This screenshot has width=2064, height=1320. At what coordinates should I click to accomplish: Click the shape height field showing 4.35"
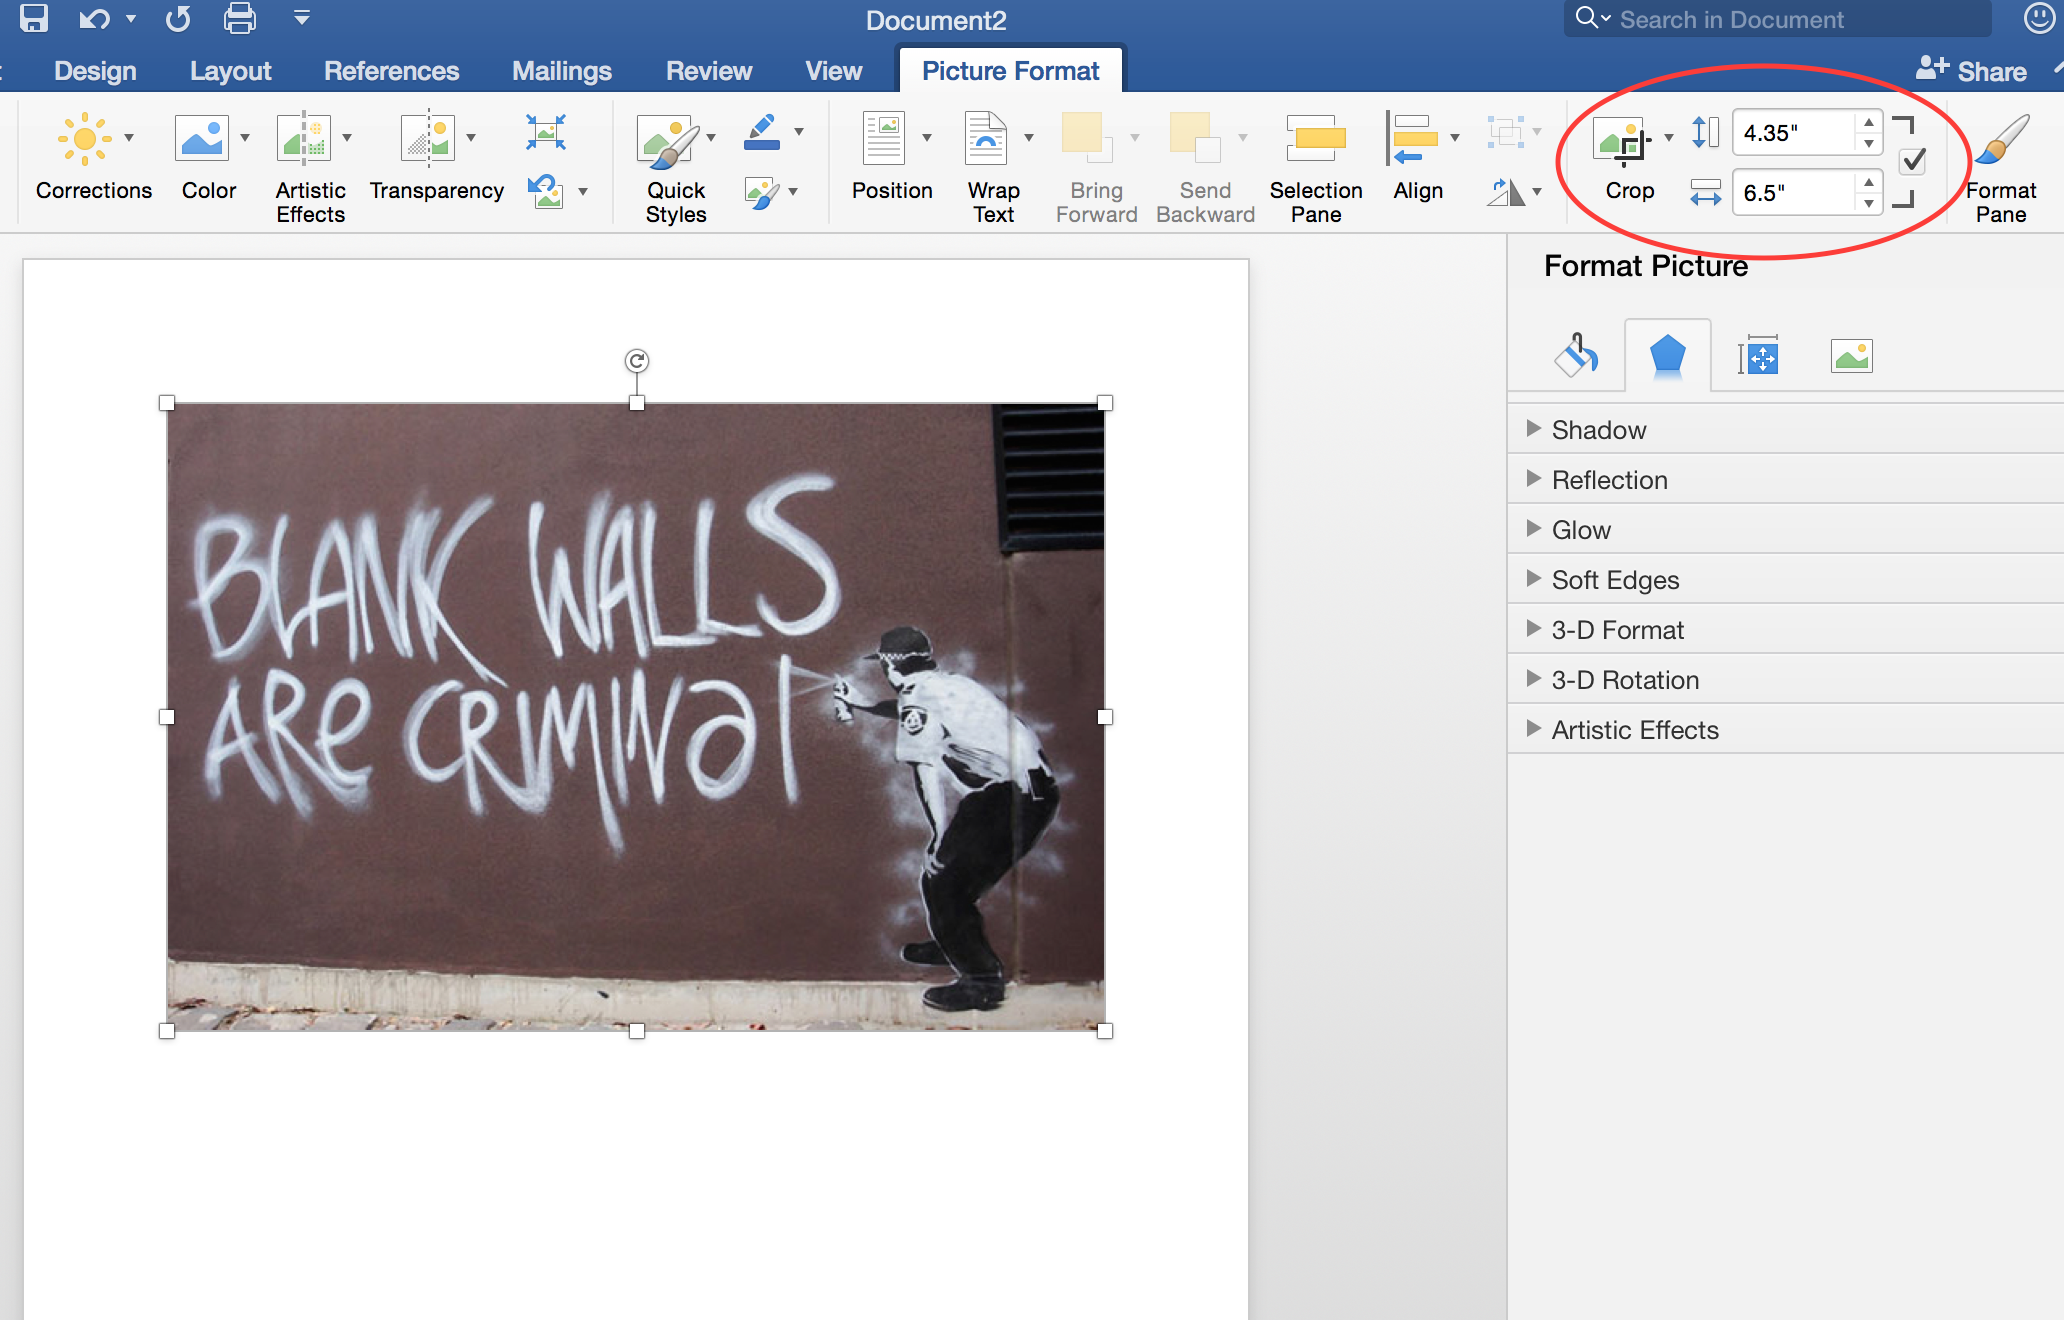1795,133
